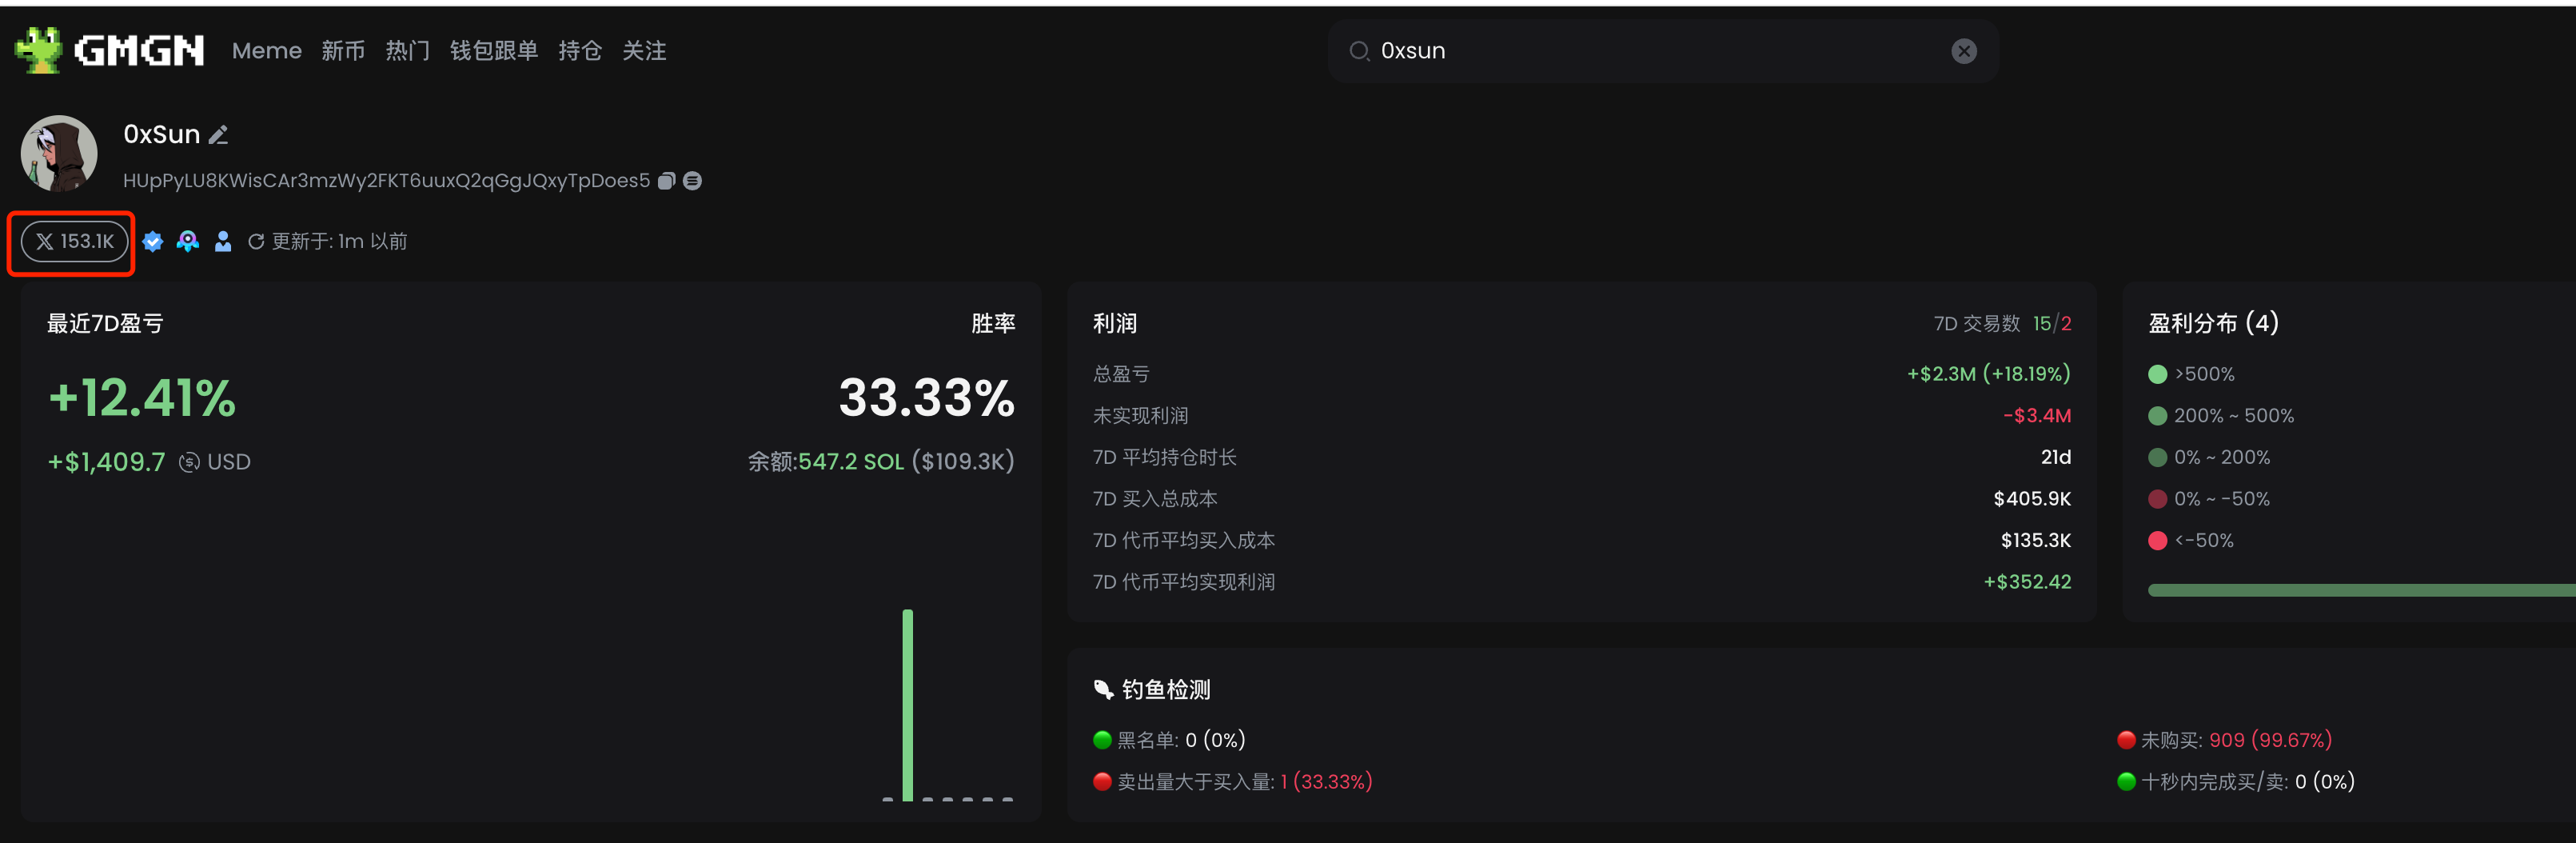Image resolution: width=2576 pixels, height=843 pixels.
Task: Clear the 0xsun search query
Action: pyautogui.click(x=1963, y=51)
